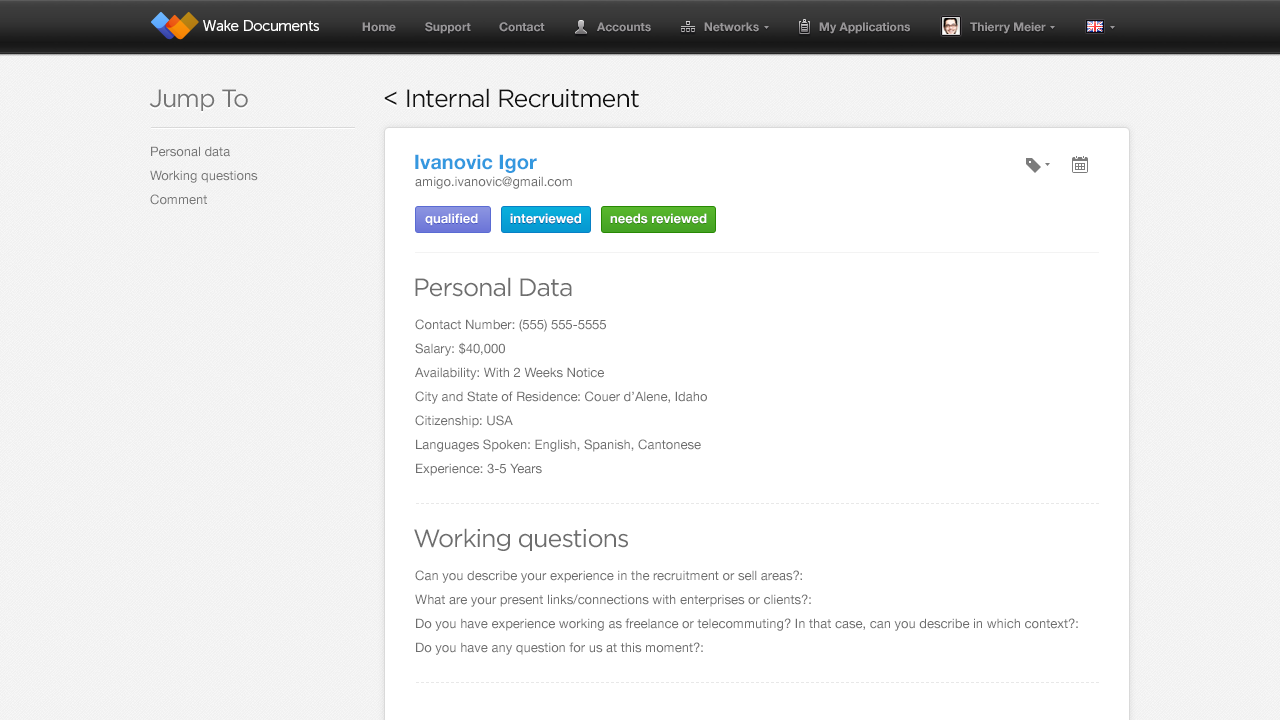Jump to Personal data section
The image size is (1280, 720).
pyautogui.click(x=190, y=152)
